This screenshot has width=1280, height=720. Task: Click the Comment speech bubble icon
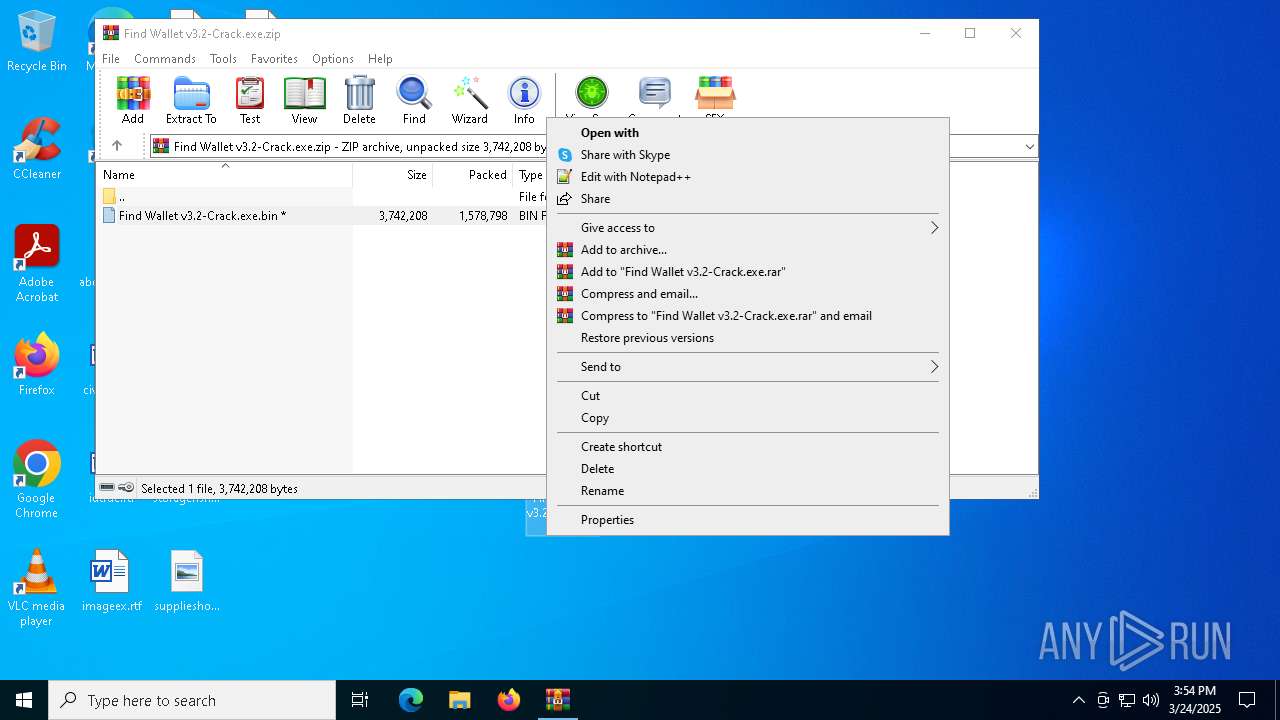(x=654, y=94)
